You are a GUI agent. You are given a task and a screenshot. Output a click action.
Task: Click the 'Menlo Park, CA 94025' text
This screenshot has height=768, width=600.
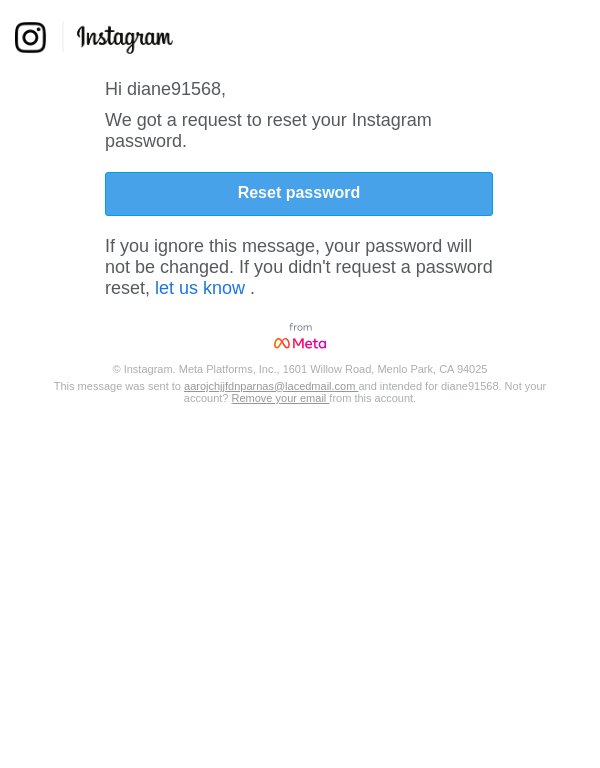click(x=432, y=369)
